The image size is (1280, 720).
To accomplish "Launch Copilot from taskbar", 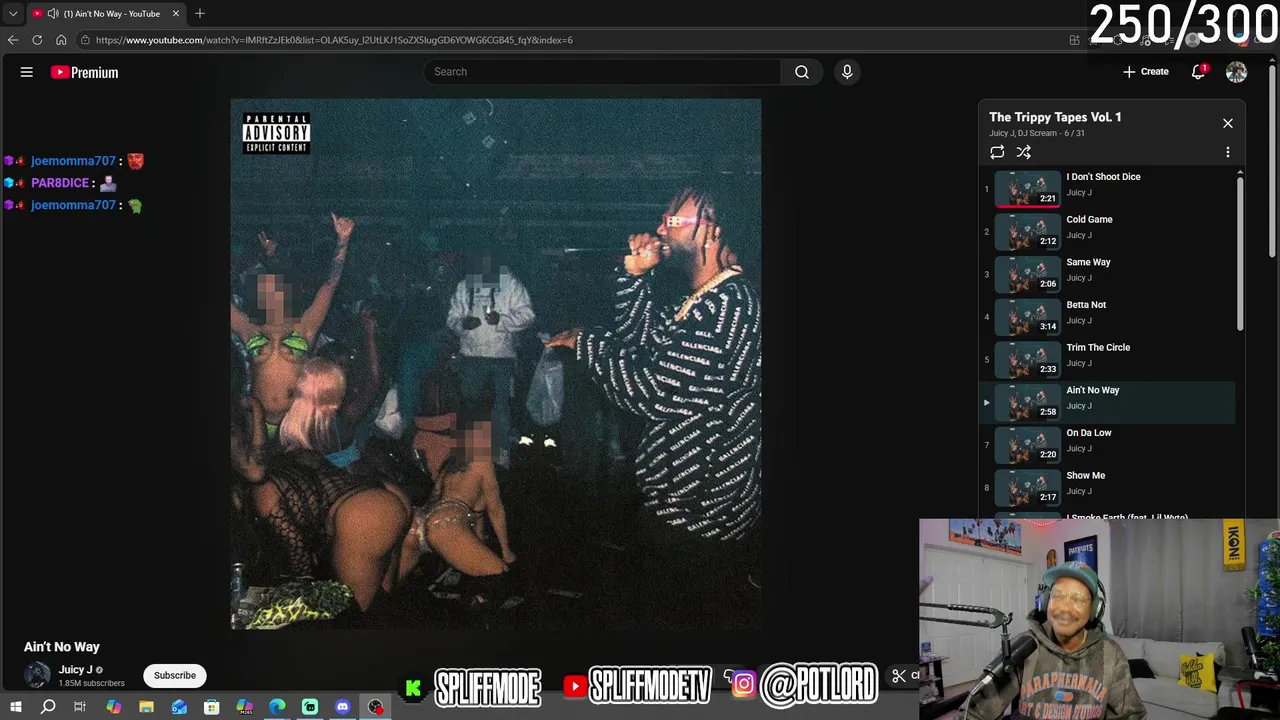I will [113, 707].
